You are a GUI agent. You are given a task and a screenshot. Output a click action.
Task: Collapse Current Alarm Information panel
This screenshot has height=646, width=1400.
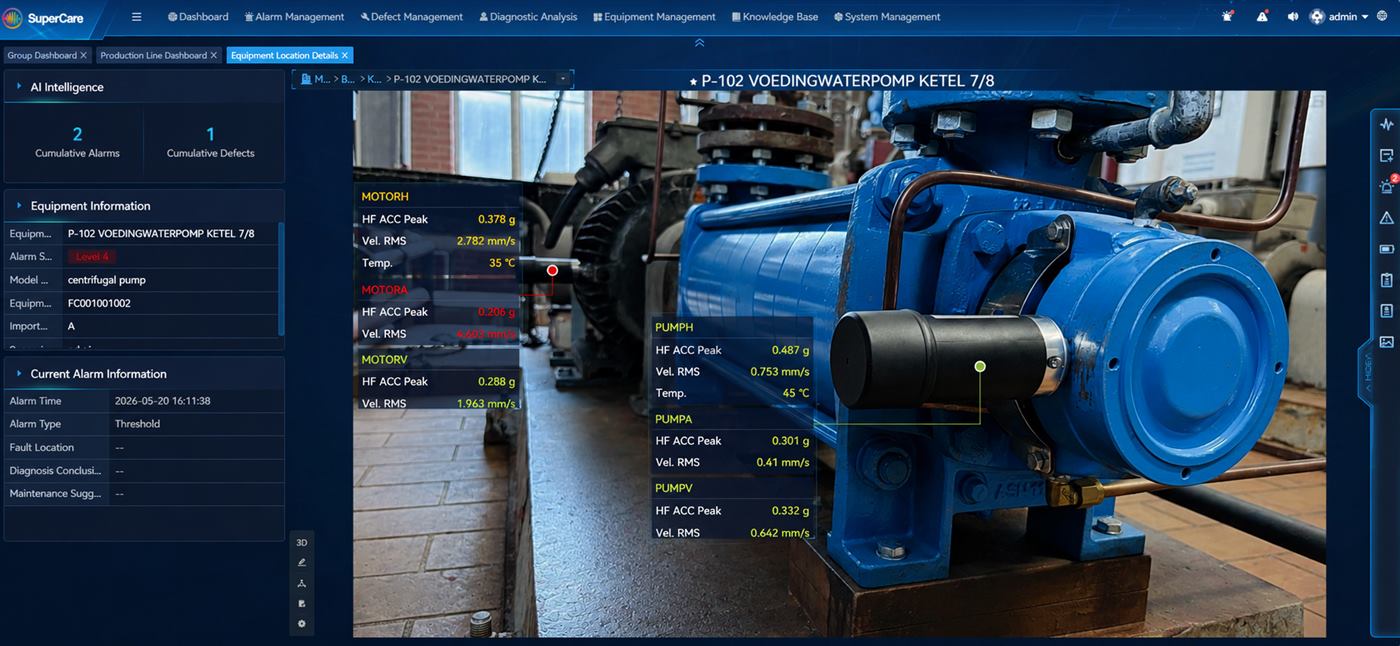(19, 374)
